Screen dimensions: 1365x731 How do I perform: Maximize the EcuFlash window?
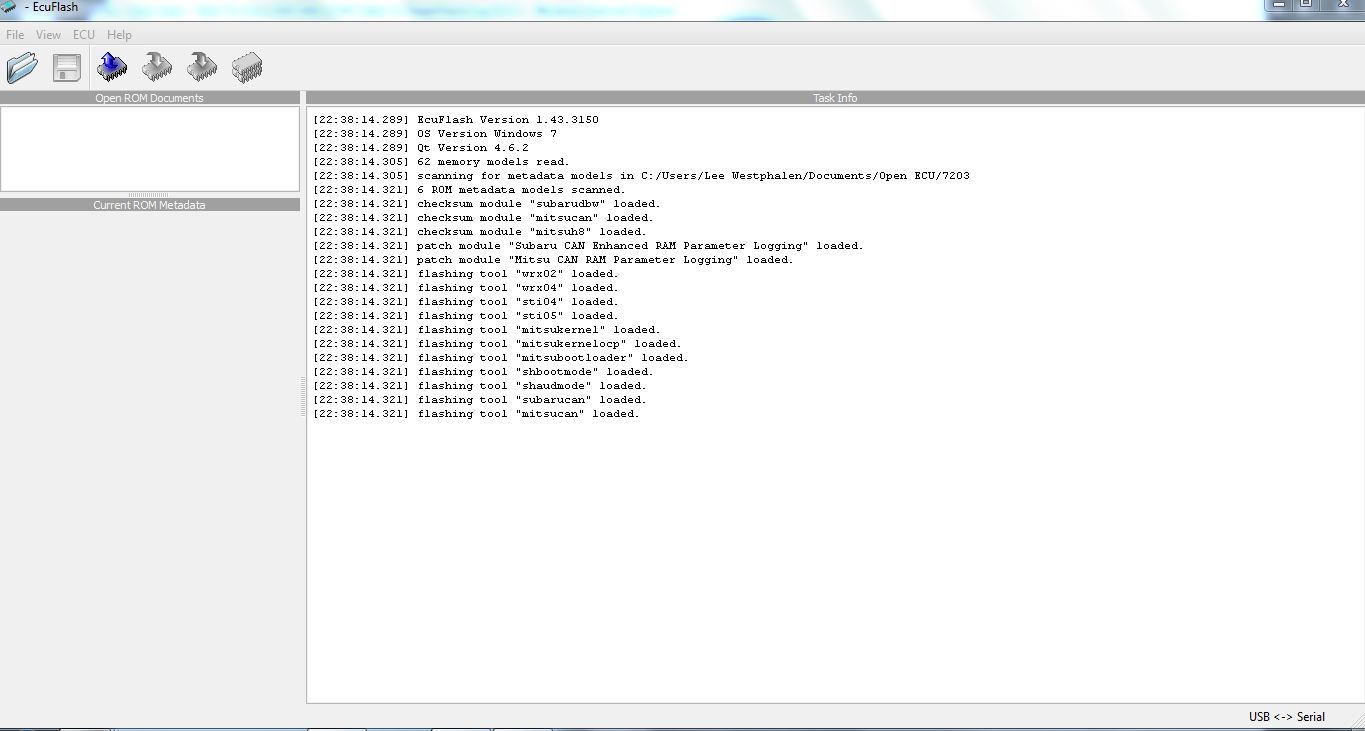1306,5
